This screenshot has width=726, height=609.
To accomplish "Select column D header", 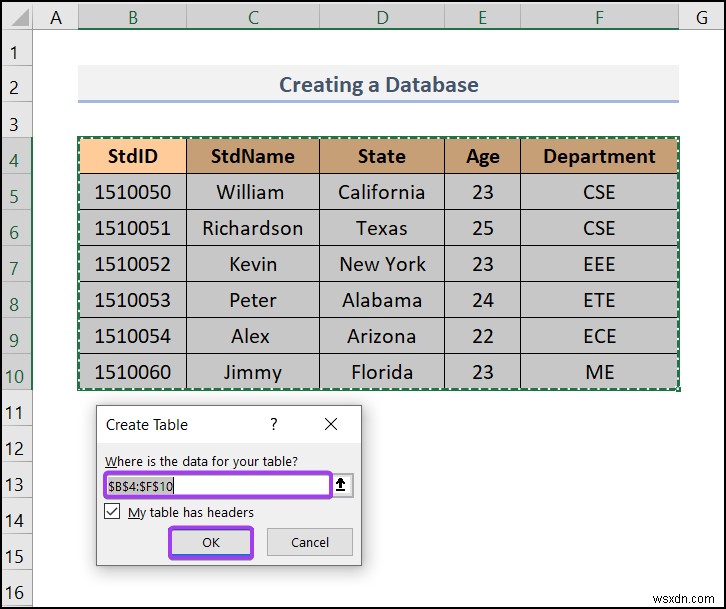I will tap(382, 18).
